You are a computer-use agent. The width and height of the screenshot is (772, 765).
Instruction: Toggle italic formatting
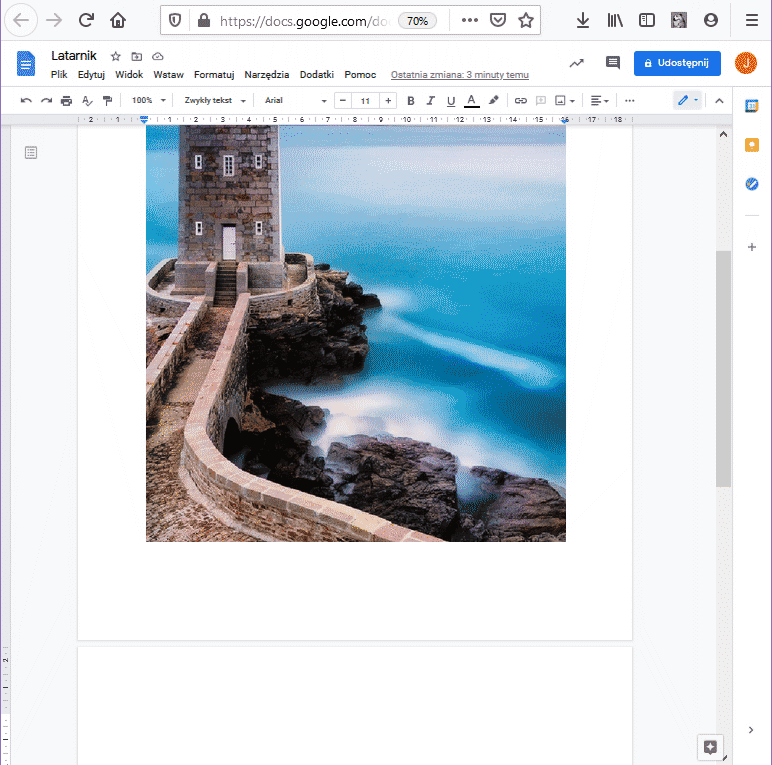(x=431, y=101)
